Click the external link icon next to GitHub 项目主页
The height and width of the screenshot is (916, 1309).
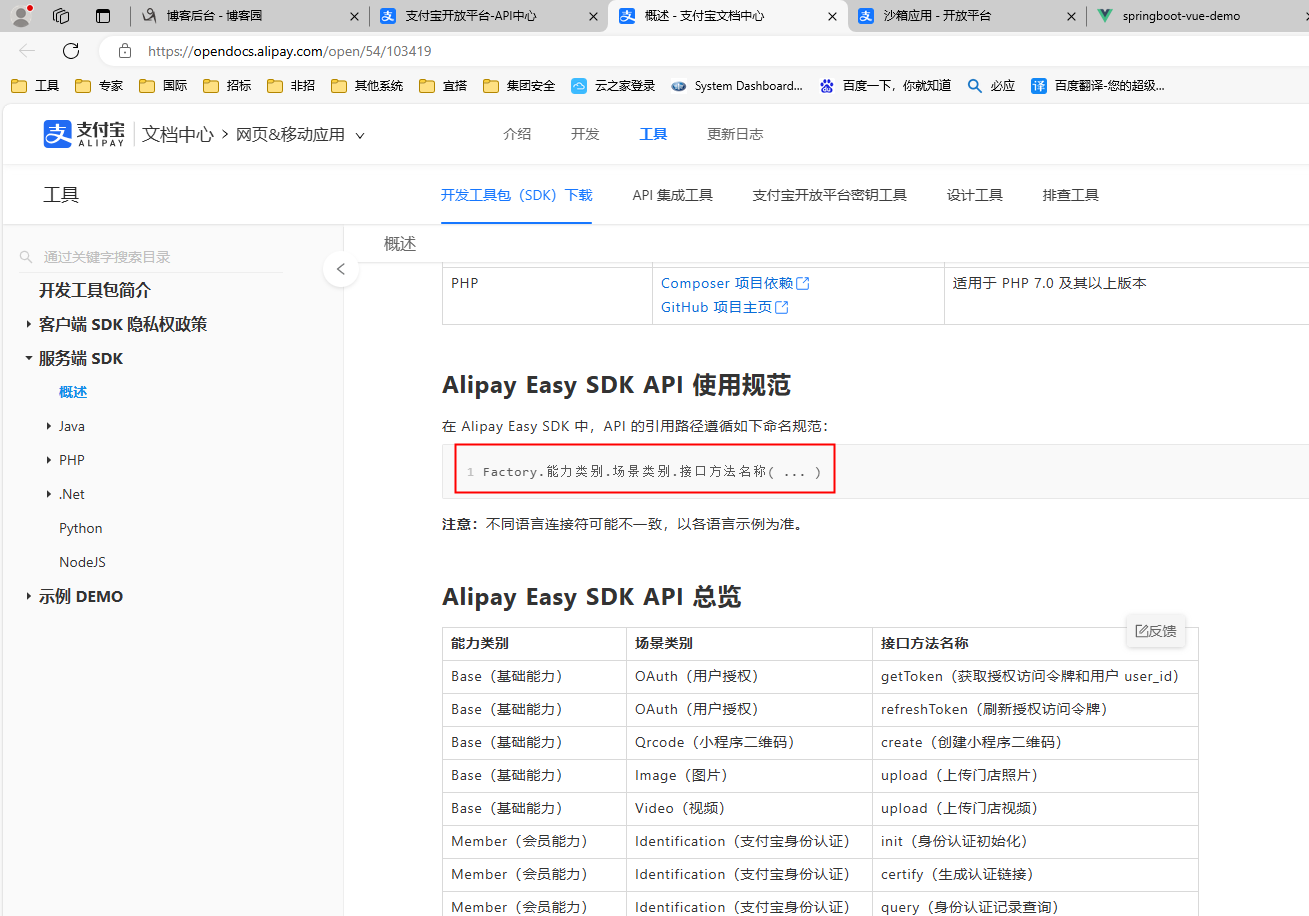click(x=782, y=308)
